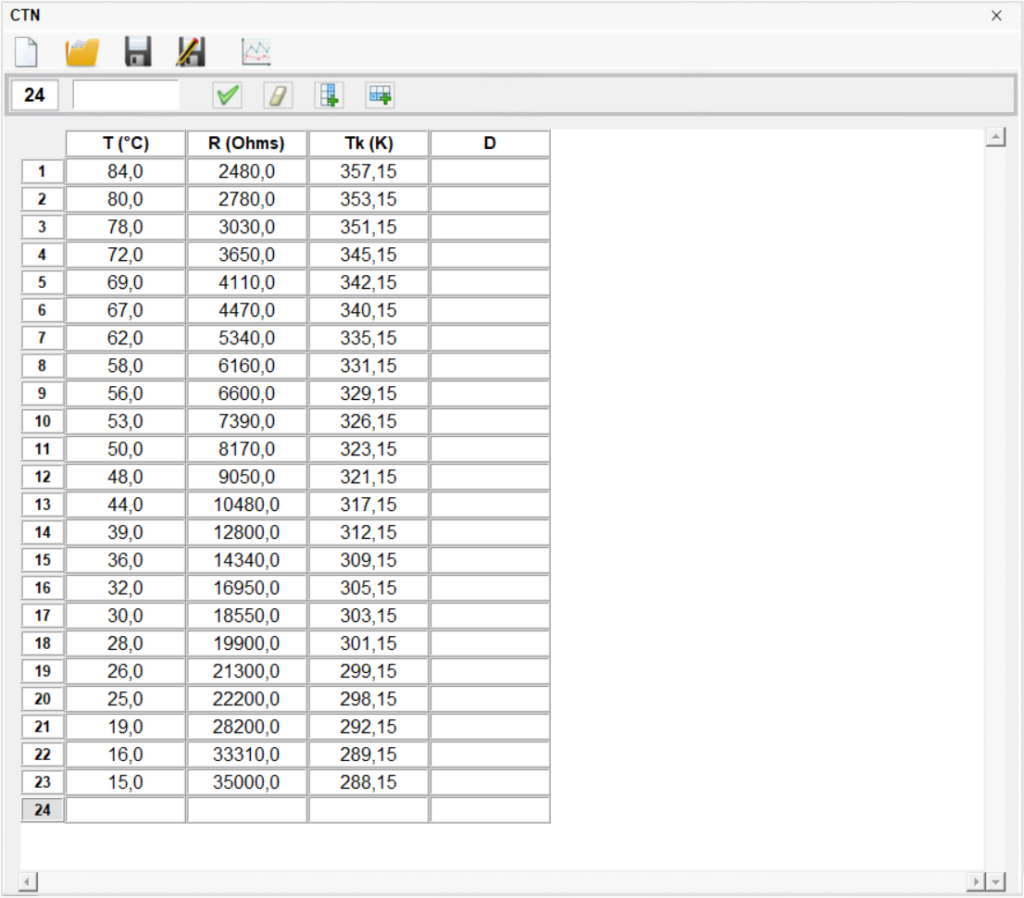The width and height of the screenshot is (1024, 898).
Task: Click the horizontal scrollbar right arrow
Action: click(976, 882)
